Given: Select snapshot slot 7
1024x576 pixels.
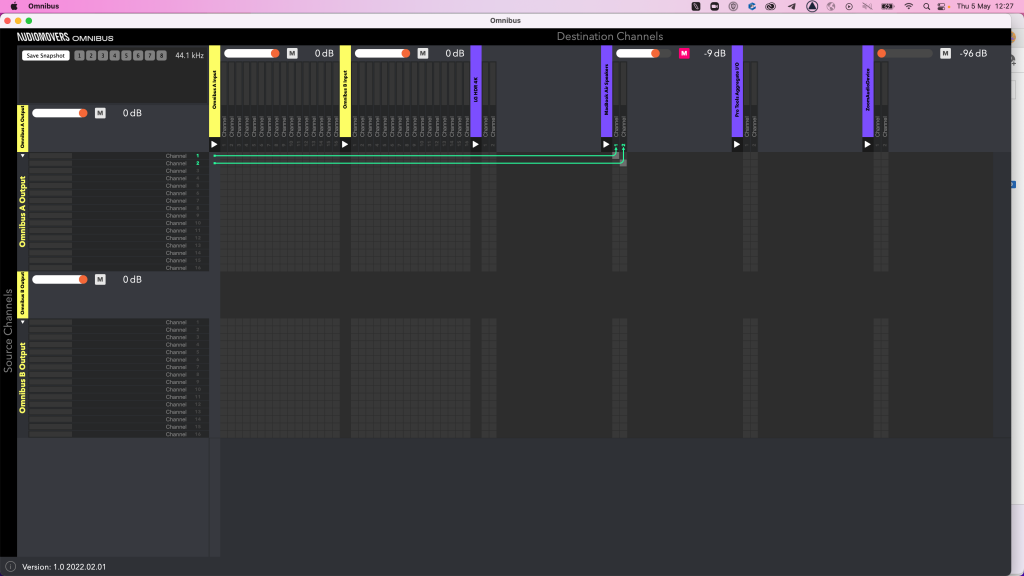Looking at the screenshot, I should (x=150, y=56).
